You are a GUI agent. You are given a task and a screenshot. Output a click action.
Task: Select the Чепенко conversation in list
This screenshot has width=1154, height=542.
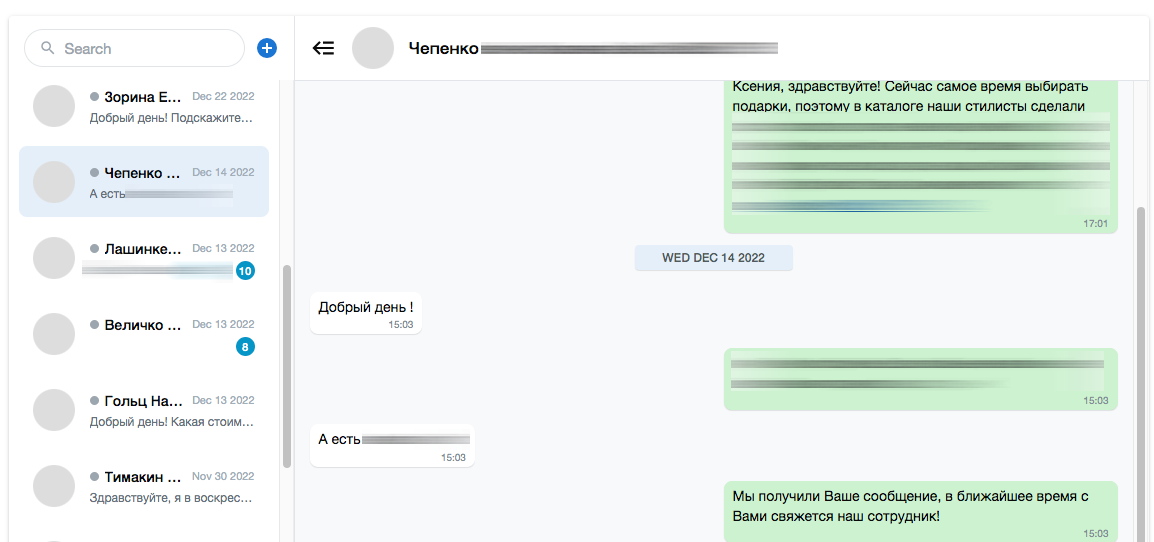144,181
